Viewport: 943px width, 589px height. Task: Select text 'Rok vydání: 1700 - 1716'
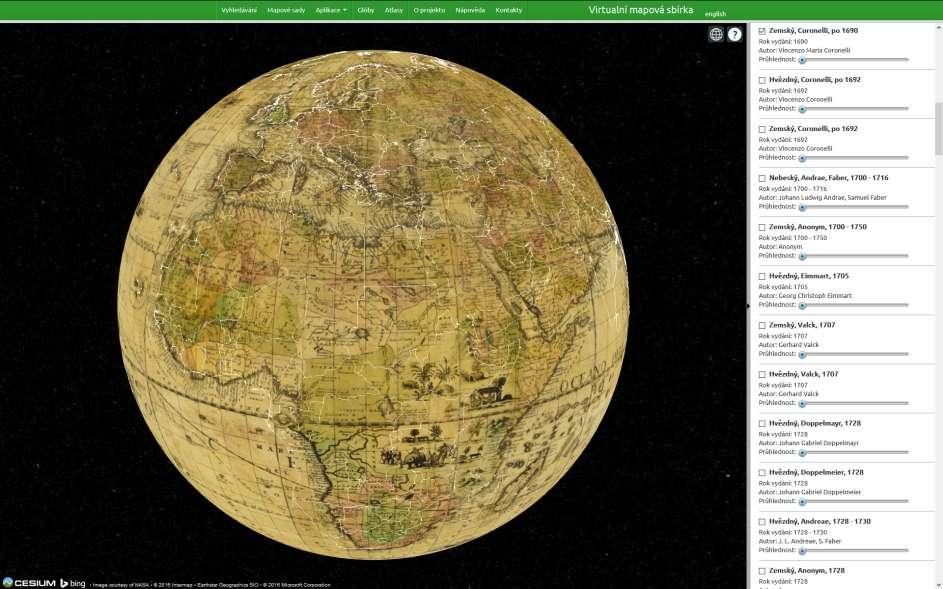(x=793, y=189)
